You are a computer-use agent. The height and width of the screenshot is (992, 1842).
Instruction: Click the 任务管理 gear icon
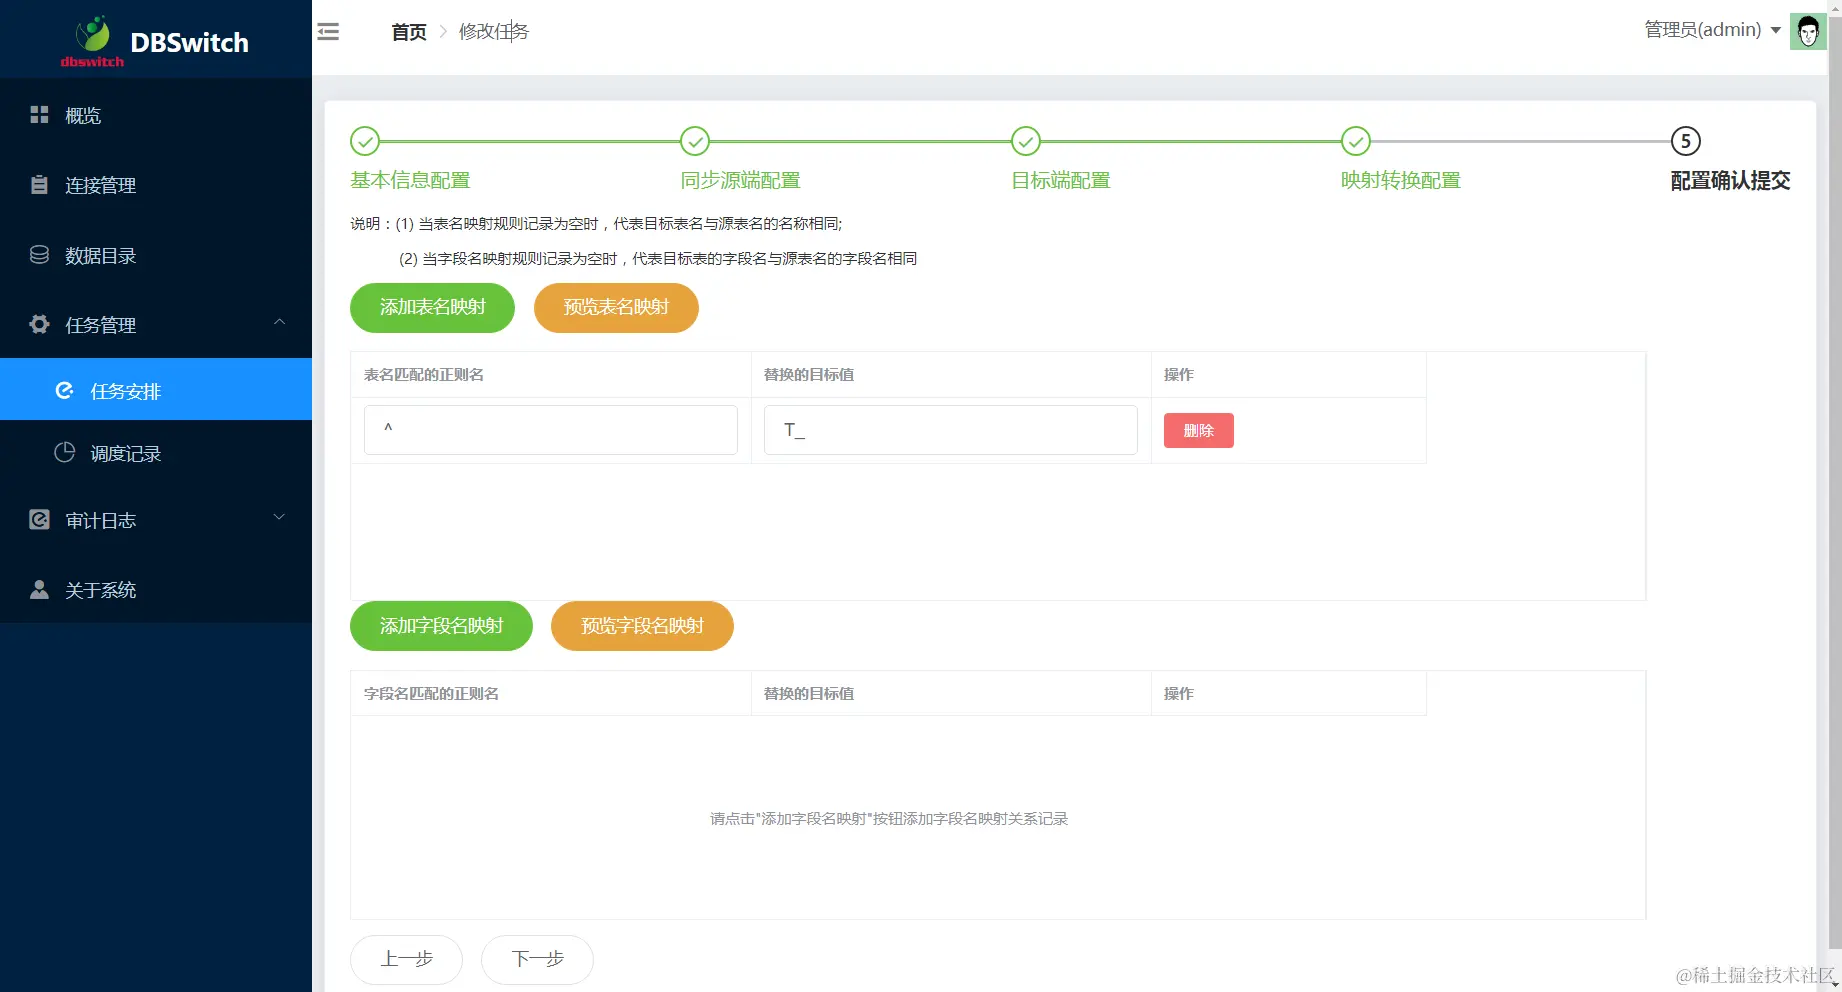[39, 324]
